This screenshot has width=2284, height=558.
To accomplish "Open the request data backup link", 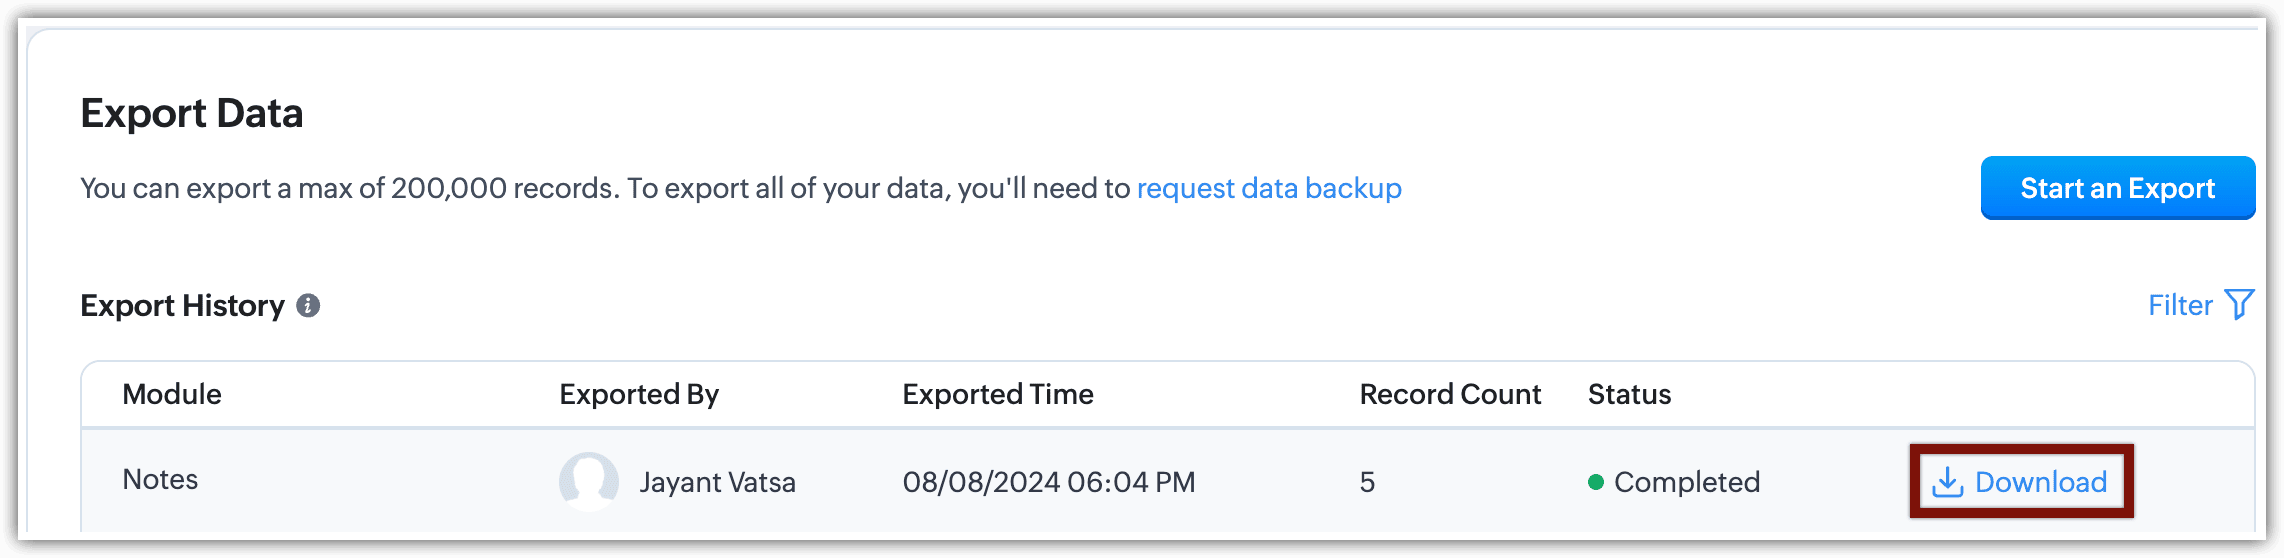I will click(x=1268, y=188).
